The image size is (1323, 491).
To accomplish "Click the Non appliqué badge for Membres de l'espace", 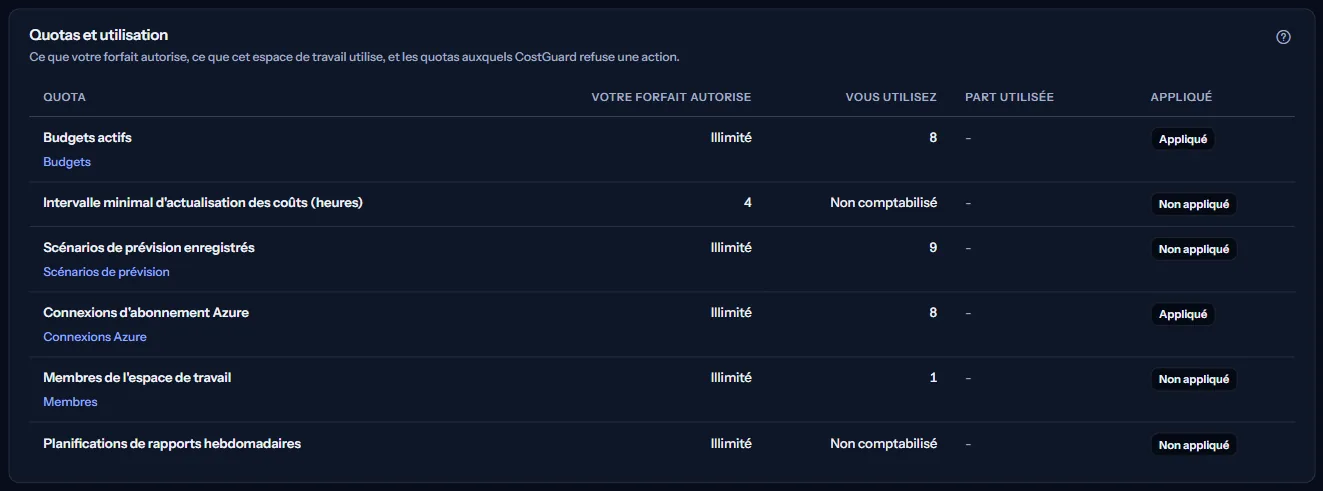I will (1194, 379).
